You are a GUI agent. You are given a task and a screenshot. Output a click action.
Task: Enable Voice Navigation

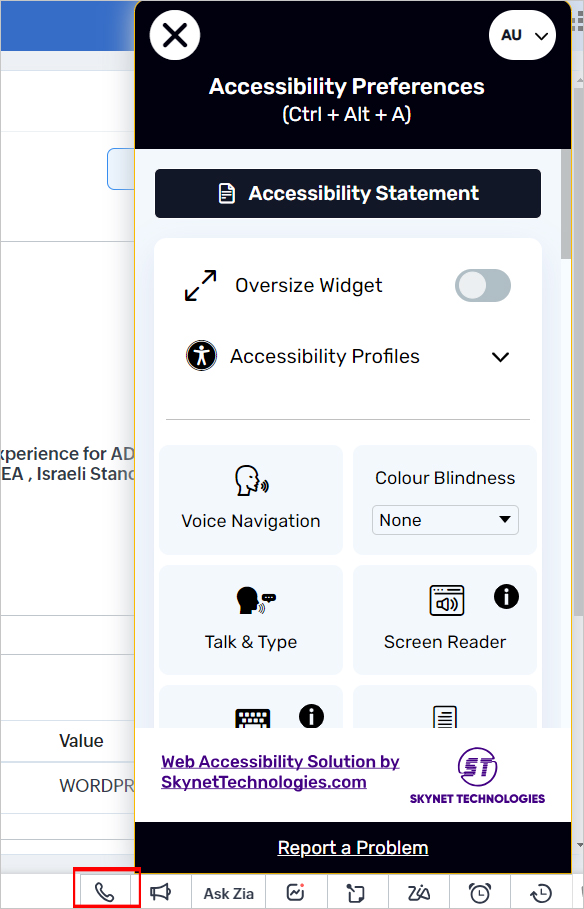pos(250,500)
